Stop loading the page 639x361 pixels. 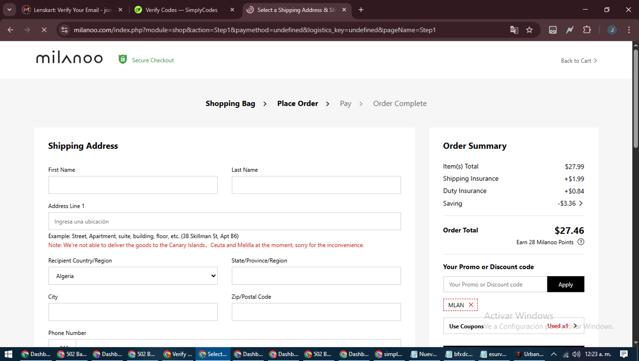[x=44, y=30]
